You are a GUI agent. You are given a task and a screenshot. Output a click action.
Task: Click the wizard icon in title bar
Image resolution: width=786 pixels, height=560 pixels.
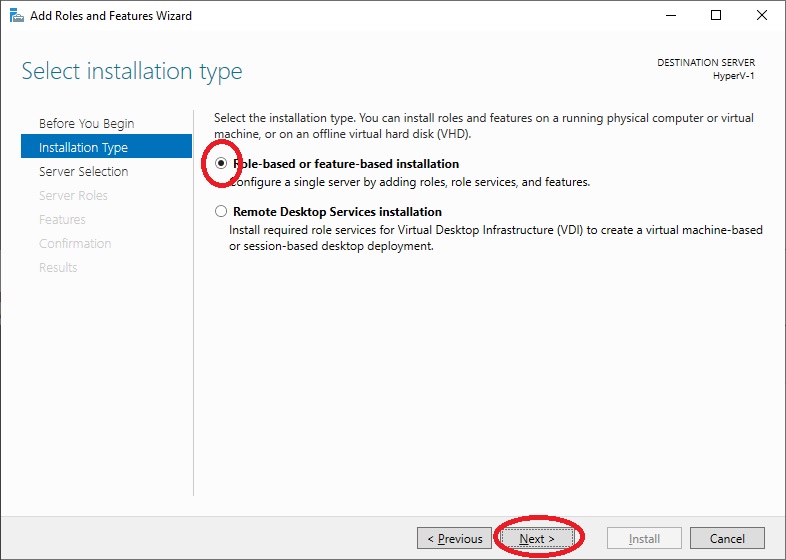17,16
